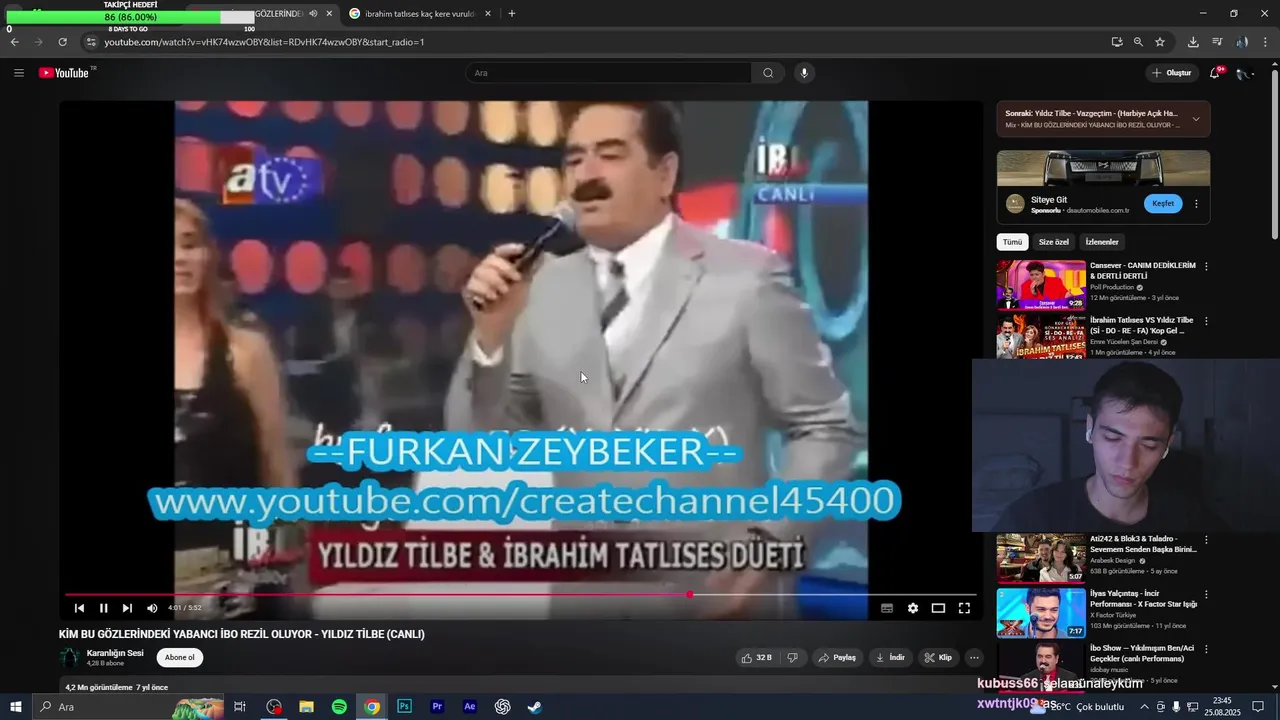The image size is (1280, 720).
Task: Open options for İbrahim Tatlıses VS Yıldız Tilbe
Action: pyautogui.click(x=1206, y=322)
